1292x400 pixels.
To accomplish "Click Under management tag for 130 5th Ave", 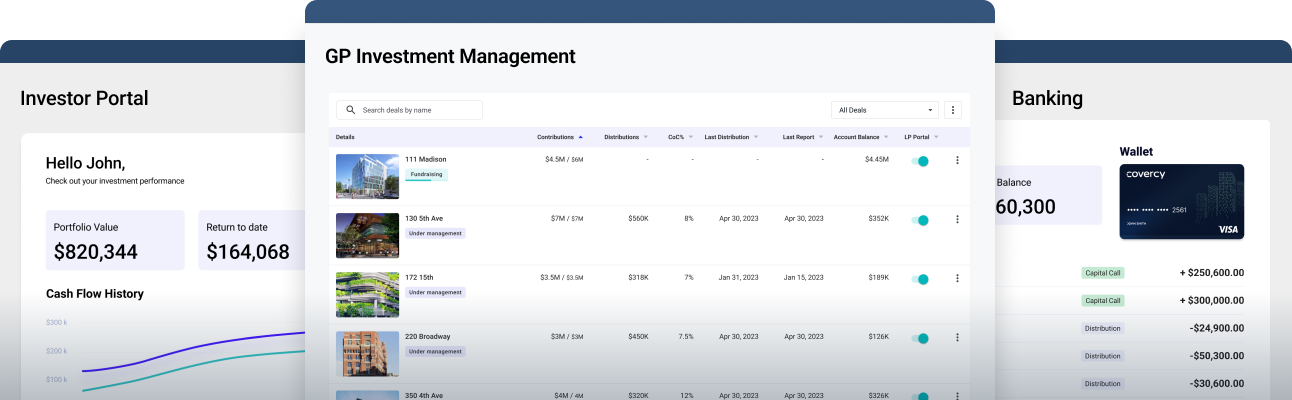I will point(435,233).
